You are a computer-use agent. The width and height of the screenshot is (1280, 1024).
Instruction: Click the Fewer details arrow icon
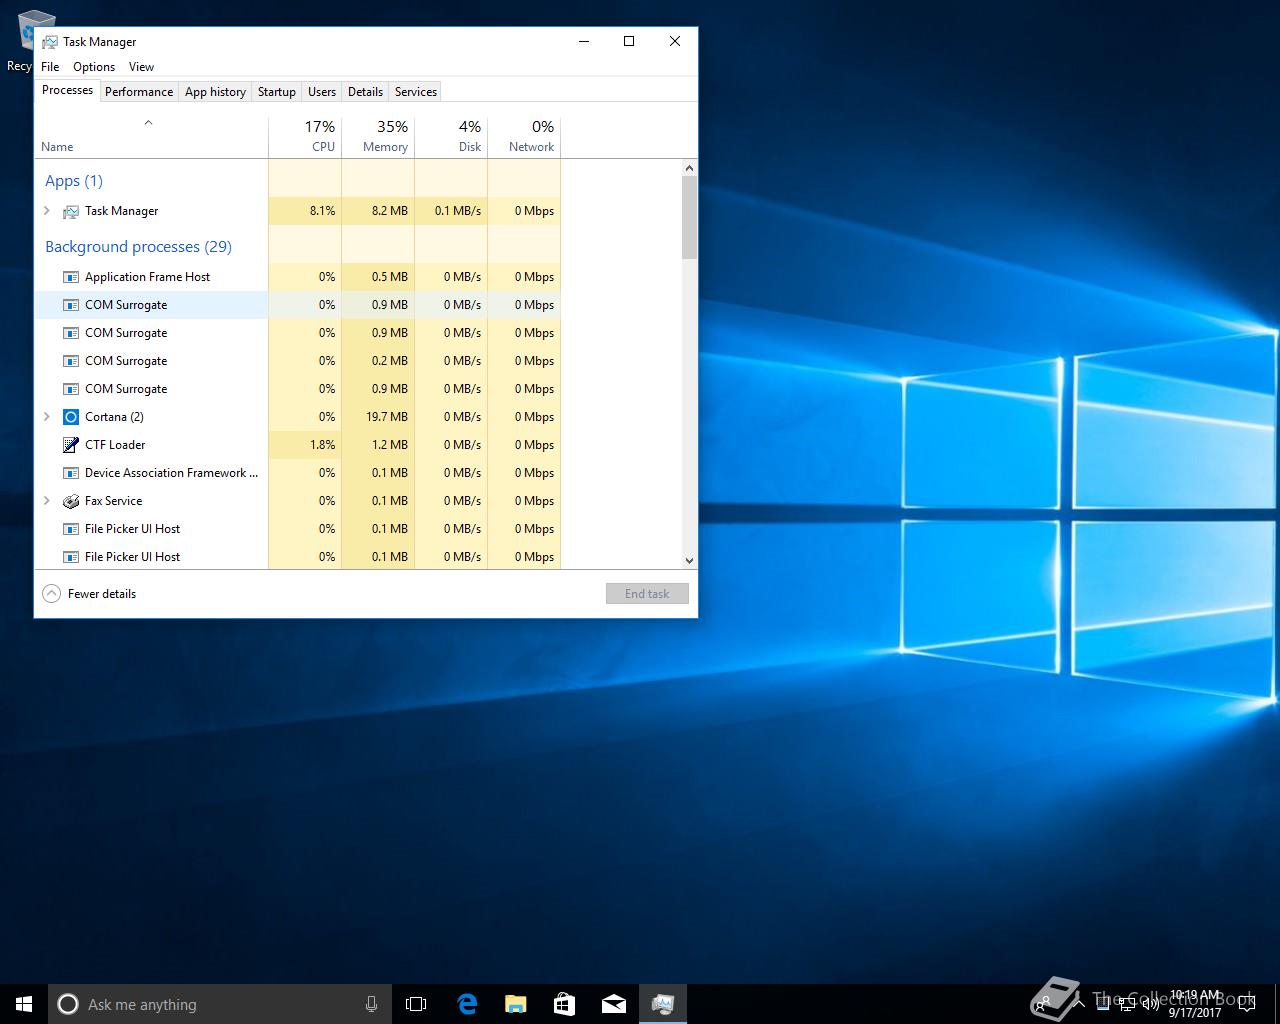51,594
